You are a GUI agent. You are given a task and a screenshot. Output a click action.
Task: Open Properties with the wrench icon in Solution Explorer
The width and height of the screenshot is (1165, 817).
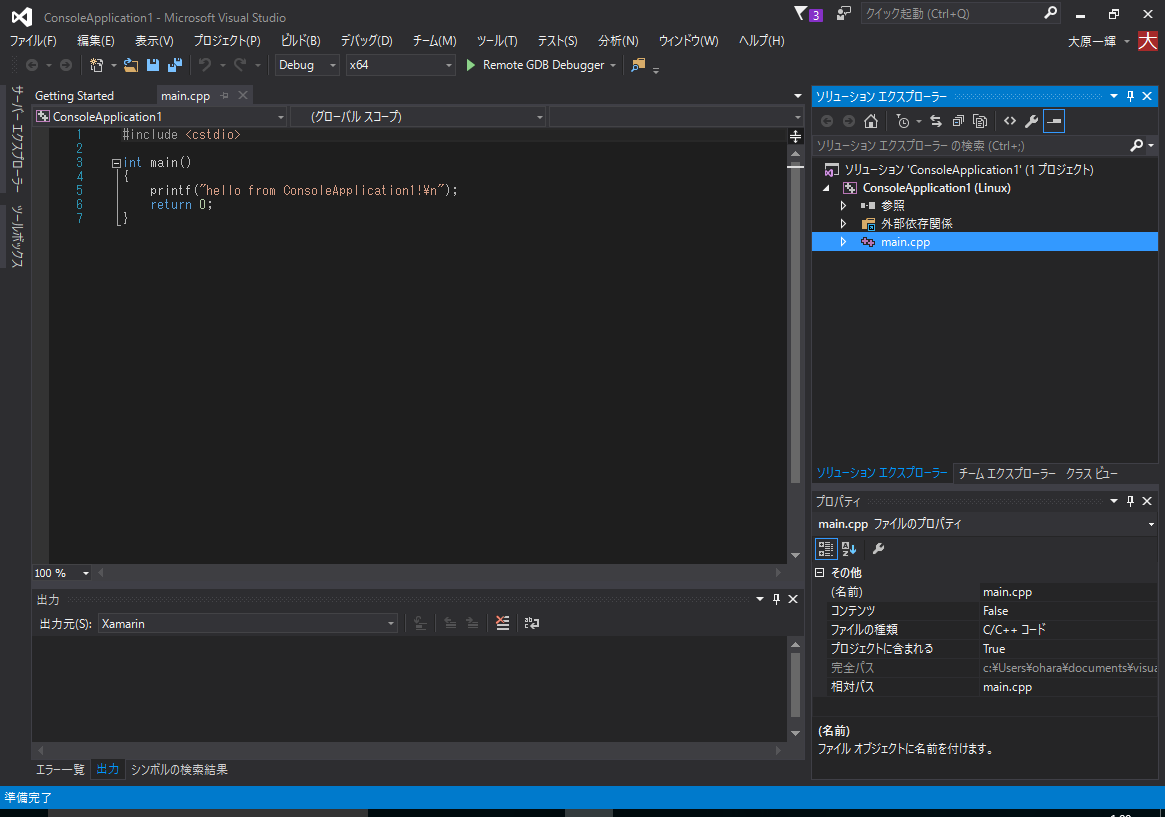pos(1031,121)
